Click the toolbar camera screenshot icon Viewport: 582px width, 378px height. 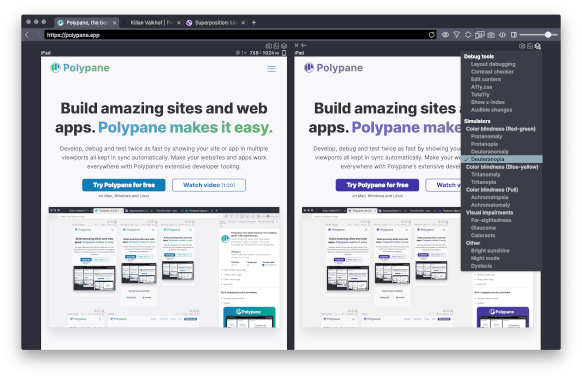491,35
